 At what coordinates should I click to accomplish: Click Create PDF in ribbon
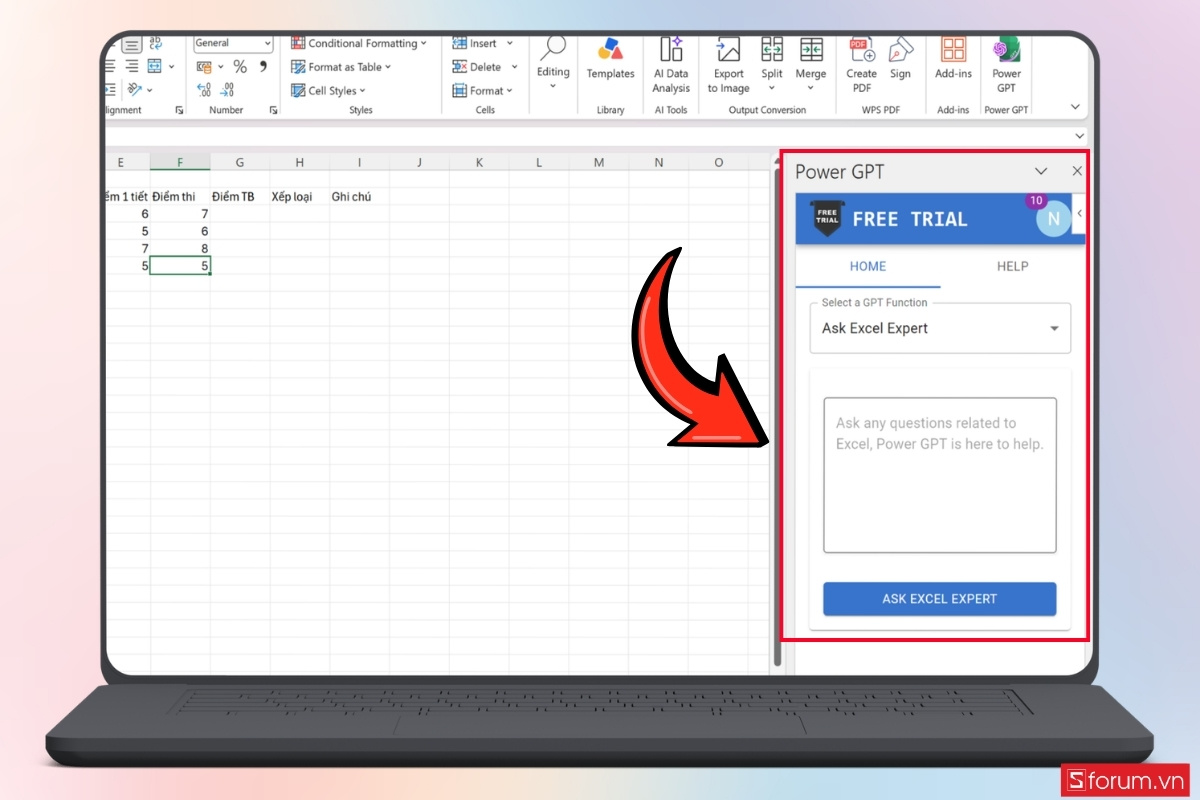point(861,66)
